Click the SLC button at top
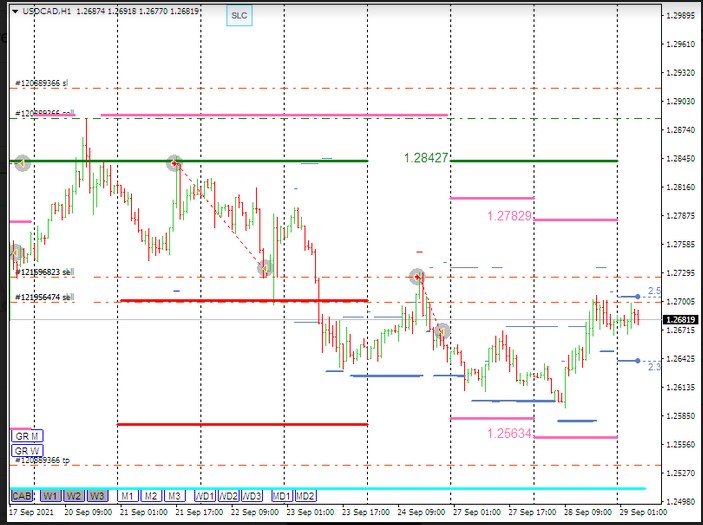The height and width of the screenshot is (525, 703). click(239, 17)
